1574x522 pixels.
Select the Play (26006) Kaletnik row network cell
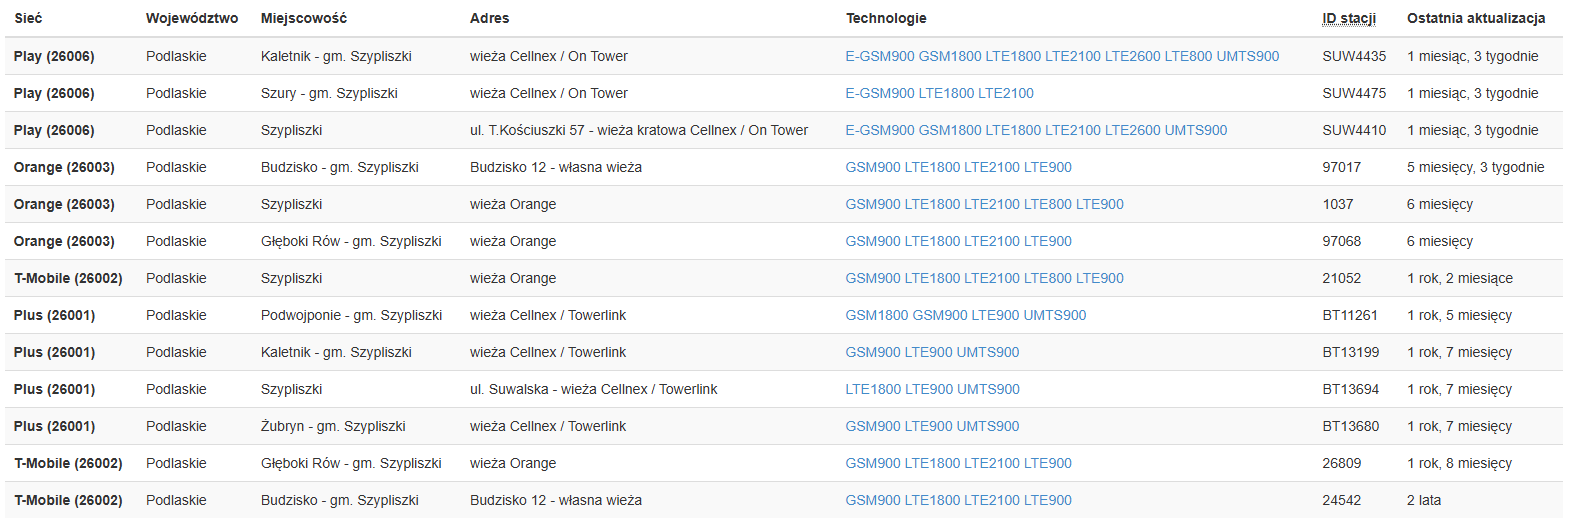click(54, 56)
